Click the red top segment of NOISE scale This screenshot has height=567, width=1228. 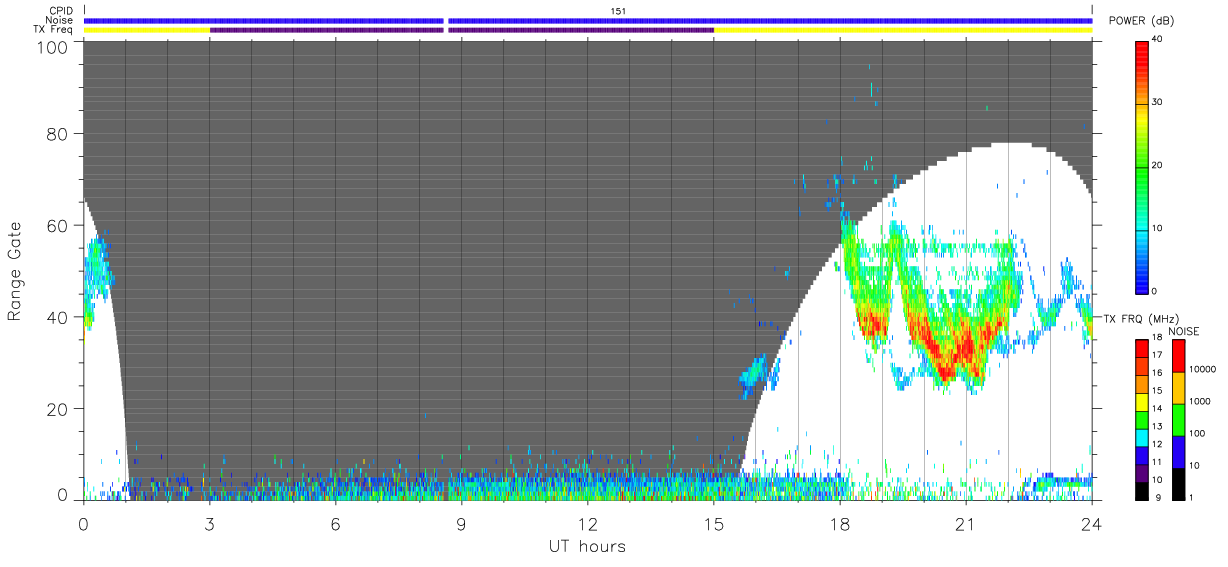(1179, 356)
